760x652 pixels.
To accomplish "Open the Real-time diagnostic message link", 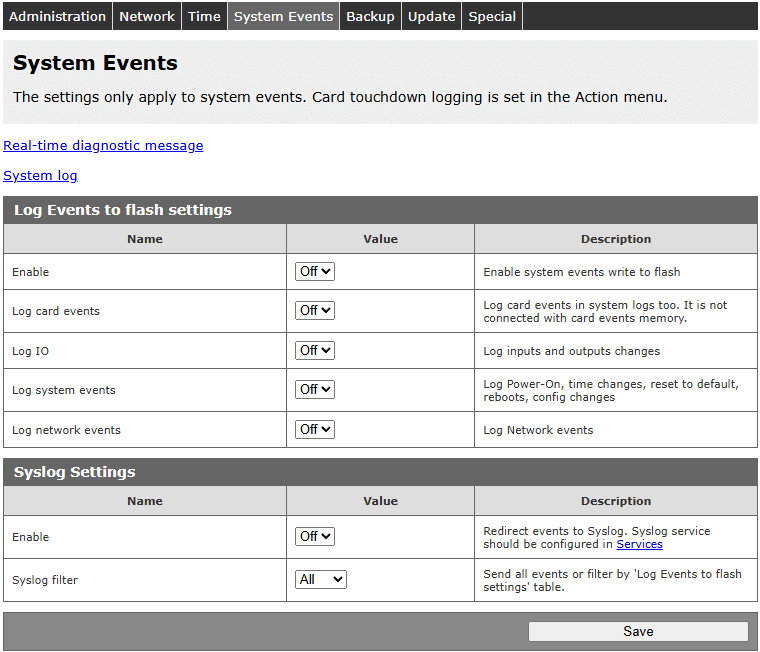I will coord(103,145).
